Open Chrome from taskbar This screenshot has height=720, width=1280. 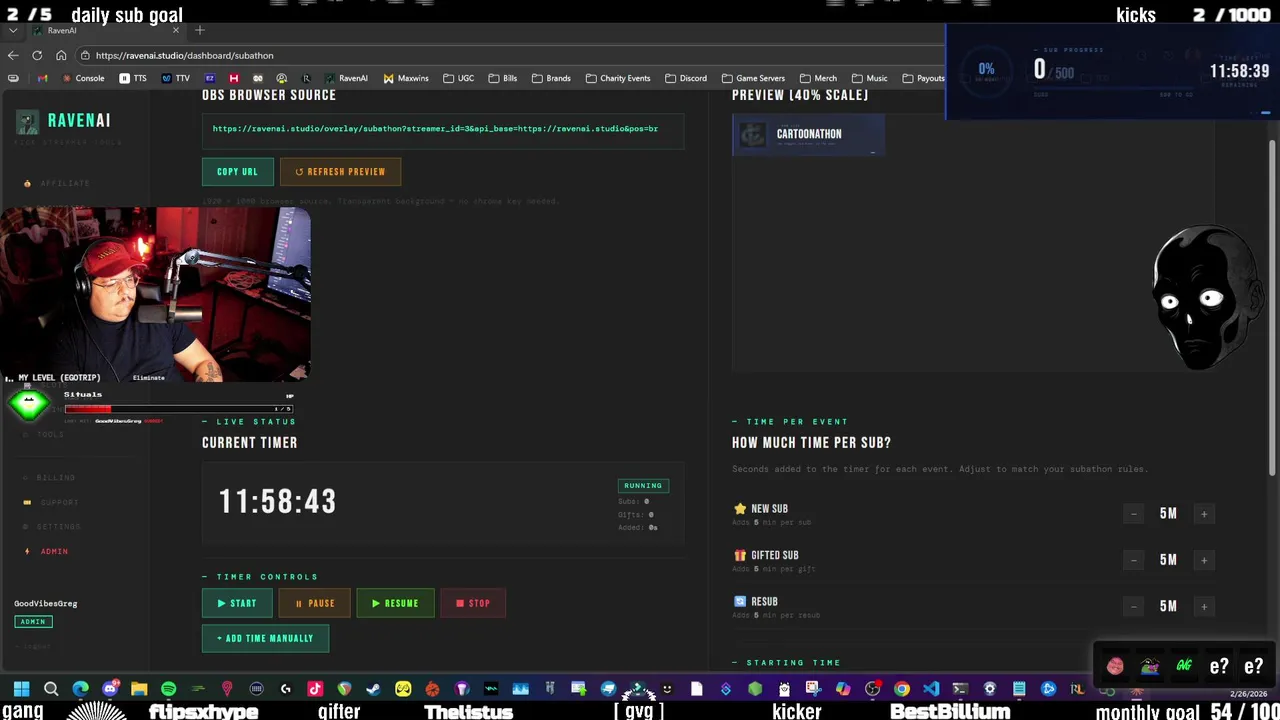point(901,689)
